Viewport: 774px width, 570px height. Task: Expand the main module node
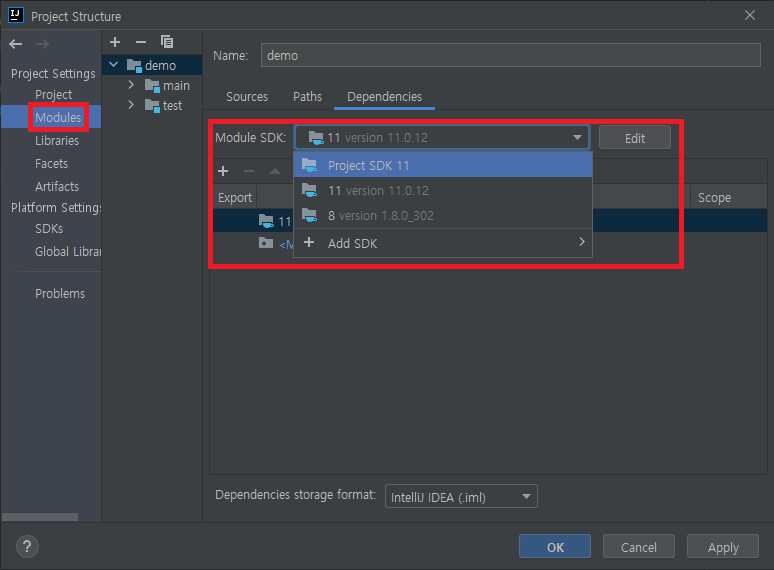click(131, 85)
